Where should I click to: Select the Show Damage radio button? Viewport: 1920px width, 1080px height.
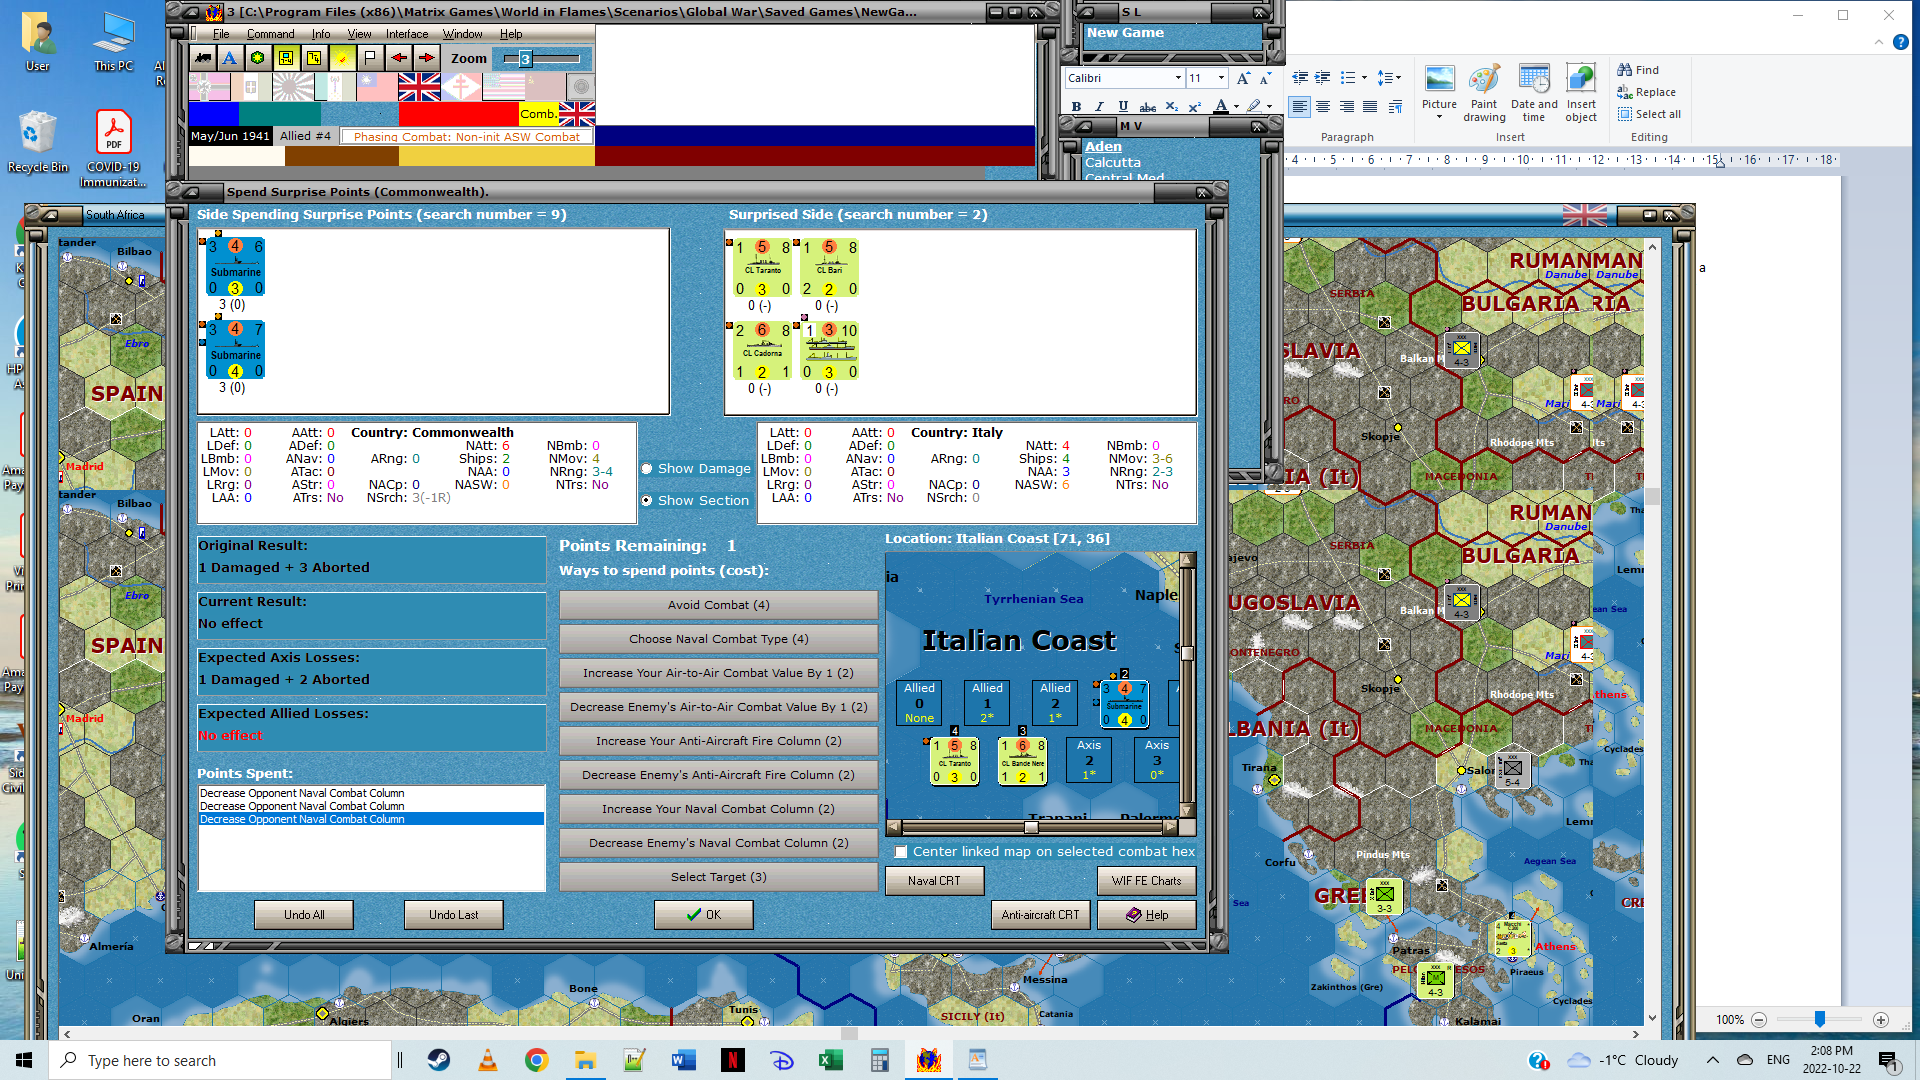(x=647, y=469)
